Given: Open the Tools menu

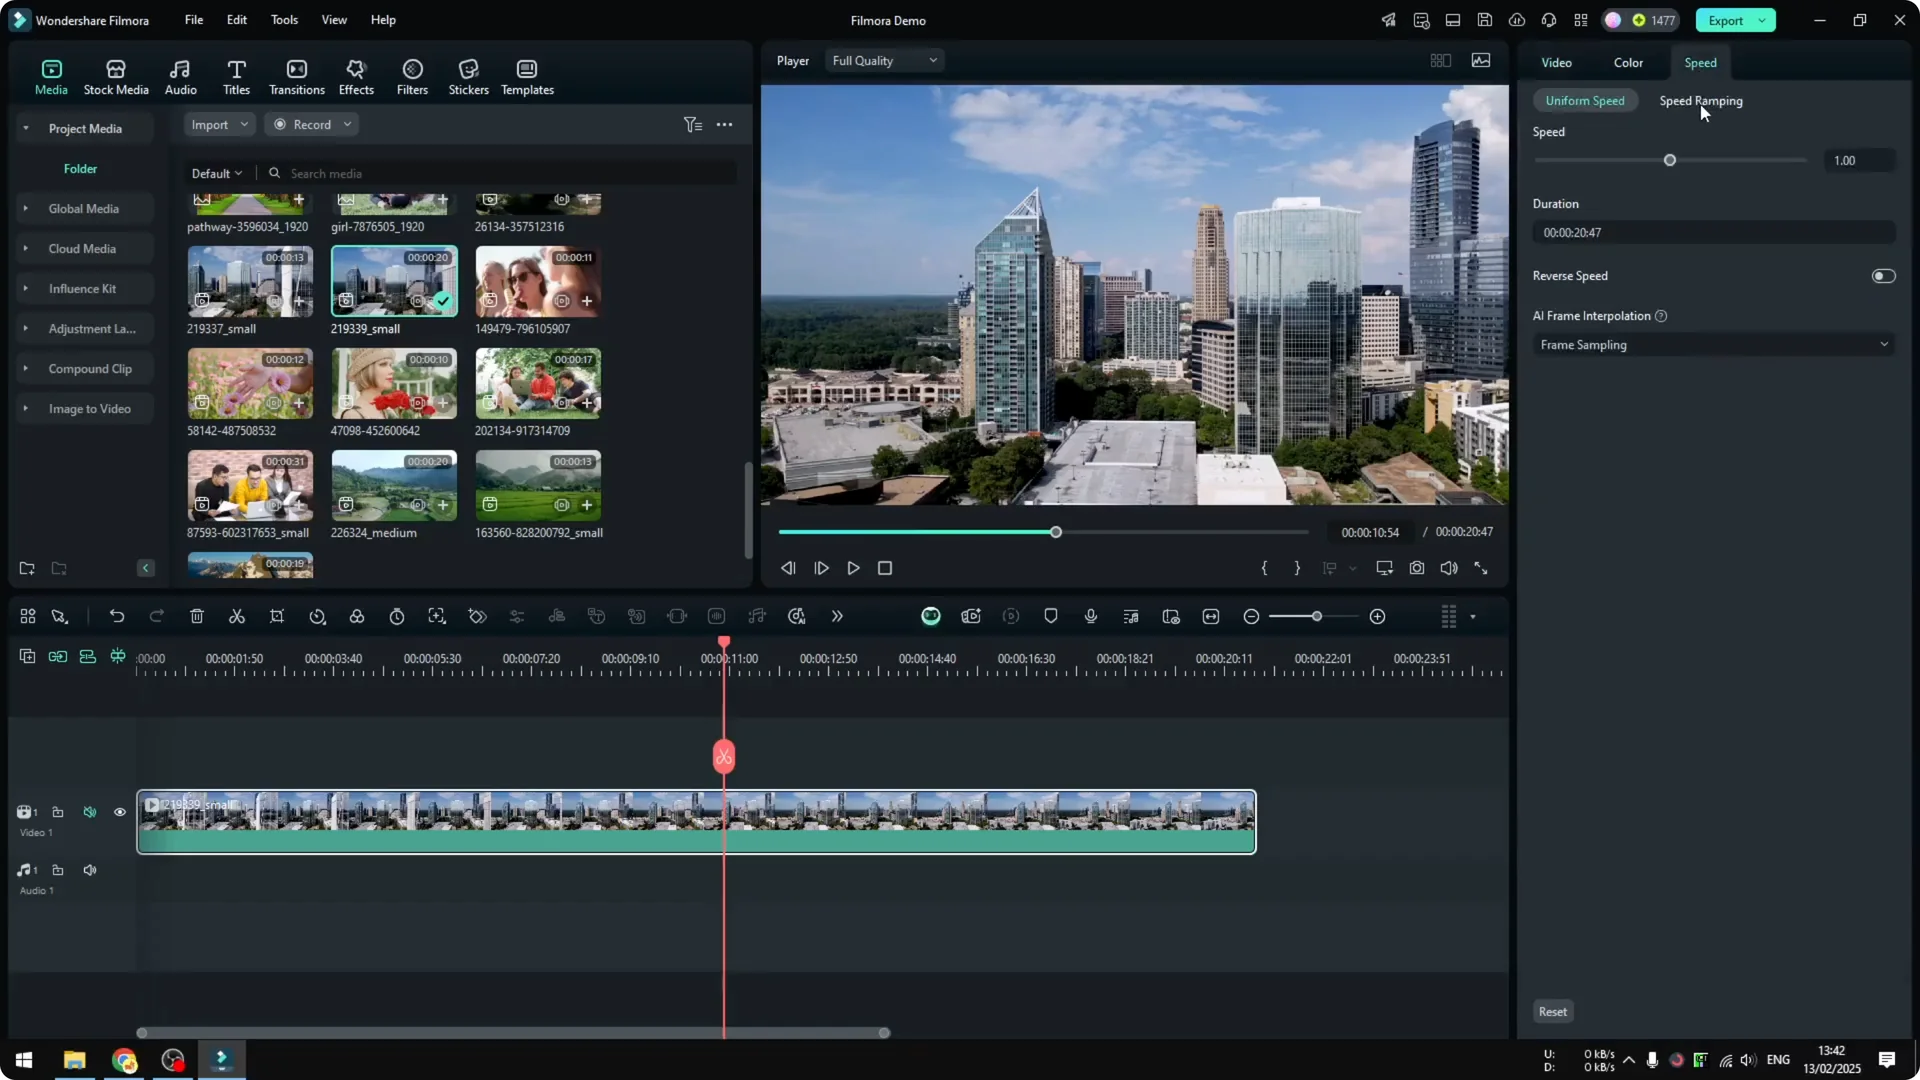Looking at the screenshot, I should [283, 20].
